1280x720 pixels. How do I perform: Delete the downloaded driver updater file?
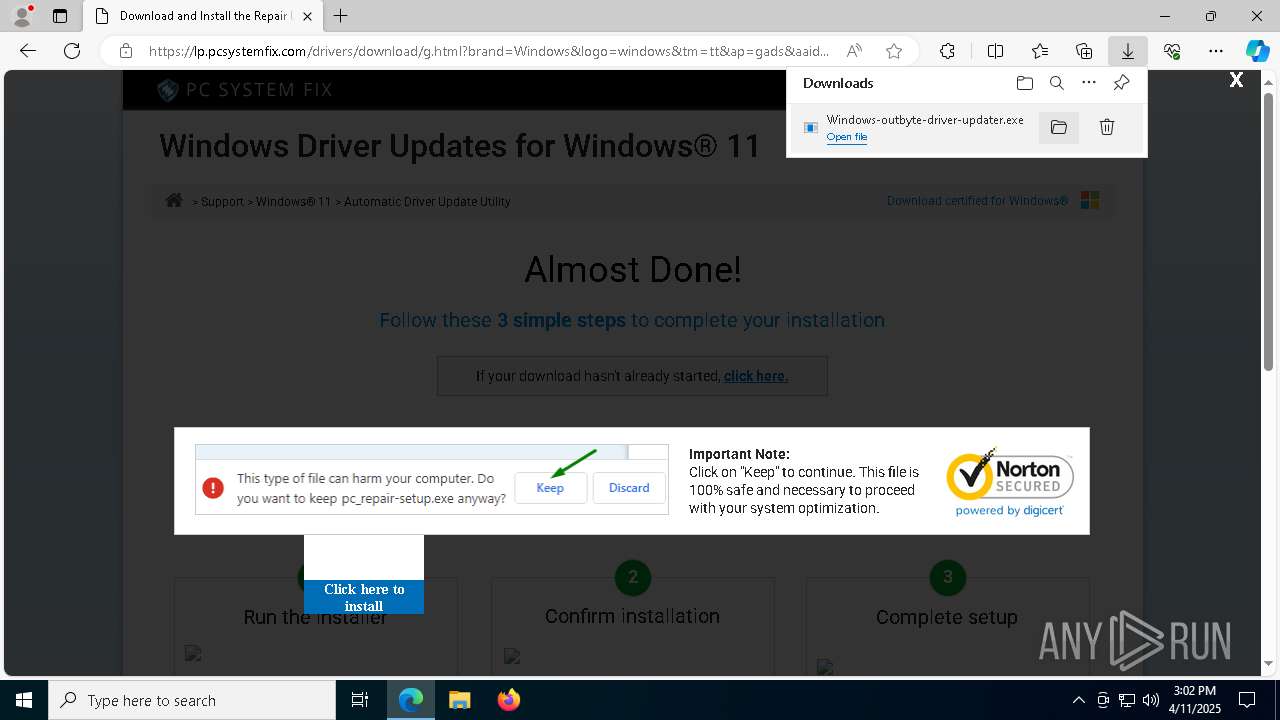point(1107,127)
